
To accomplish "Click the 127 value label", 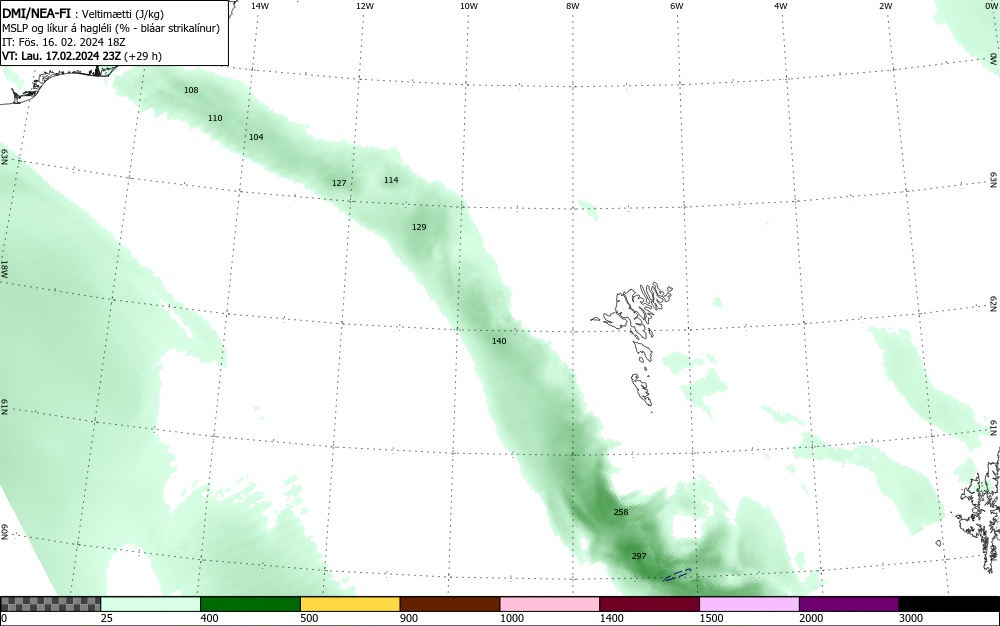I will 339,183.
